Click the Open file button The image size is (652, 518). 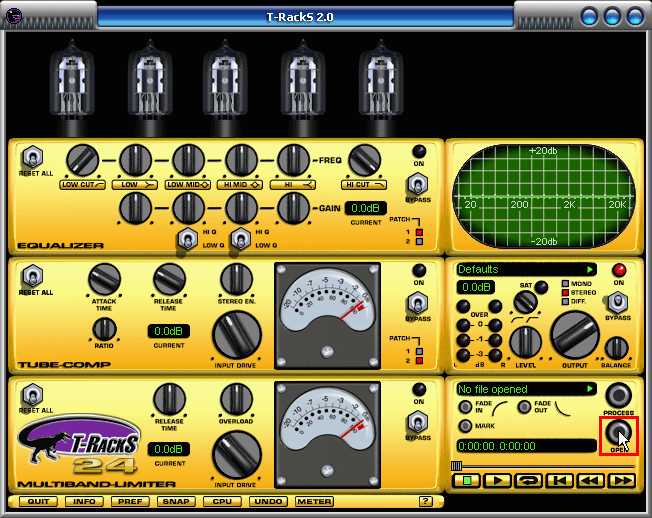pyautogui.click(x=618, y=432)
